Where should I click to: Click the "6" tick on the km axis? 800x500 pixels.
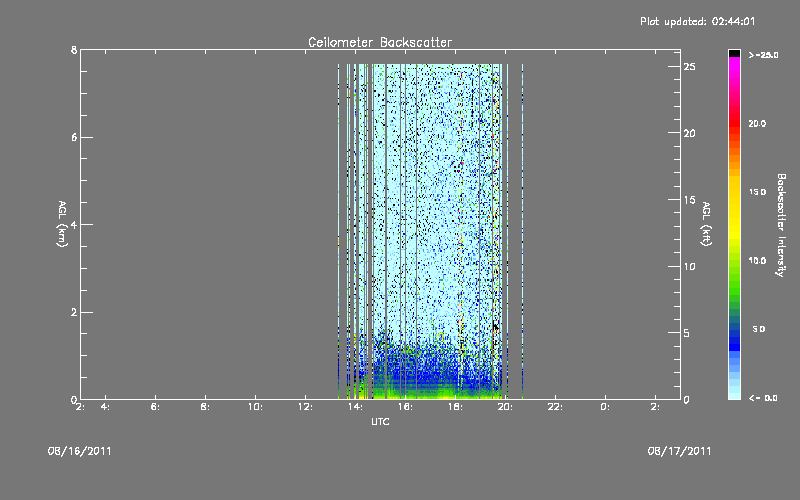click(74, 137)
